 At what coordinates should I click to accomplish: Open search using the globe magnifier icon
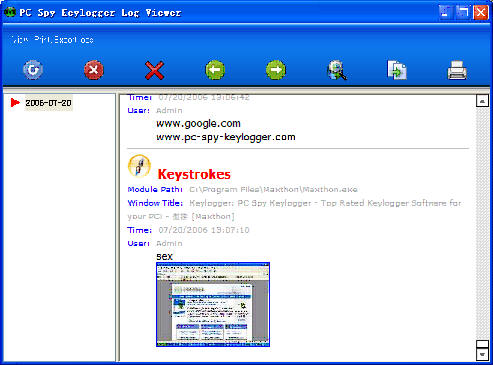337,70
